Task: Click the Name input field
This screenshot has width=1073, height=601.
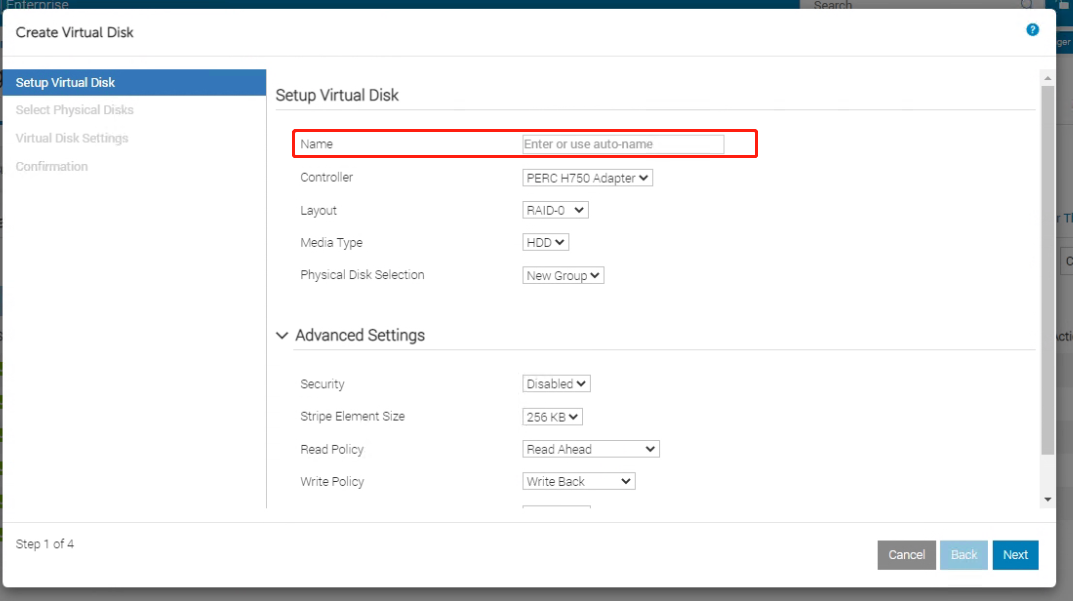Action: [623, 144]
